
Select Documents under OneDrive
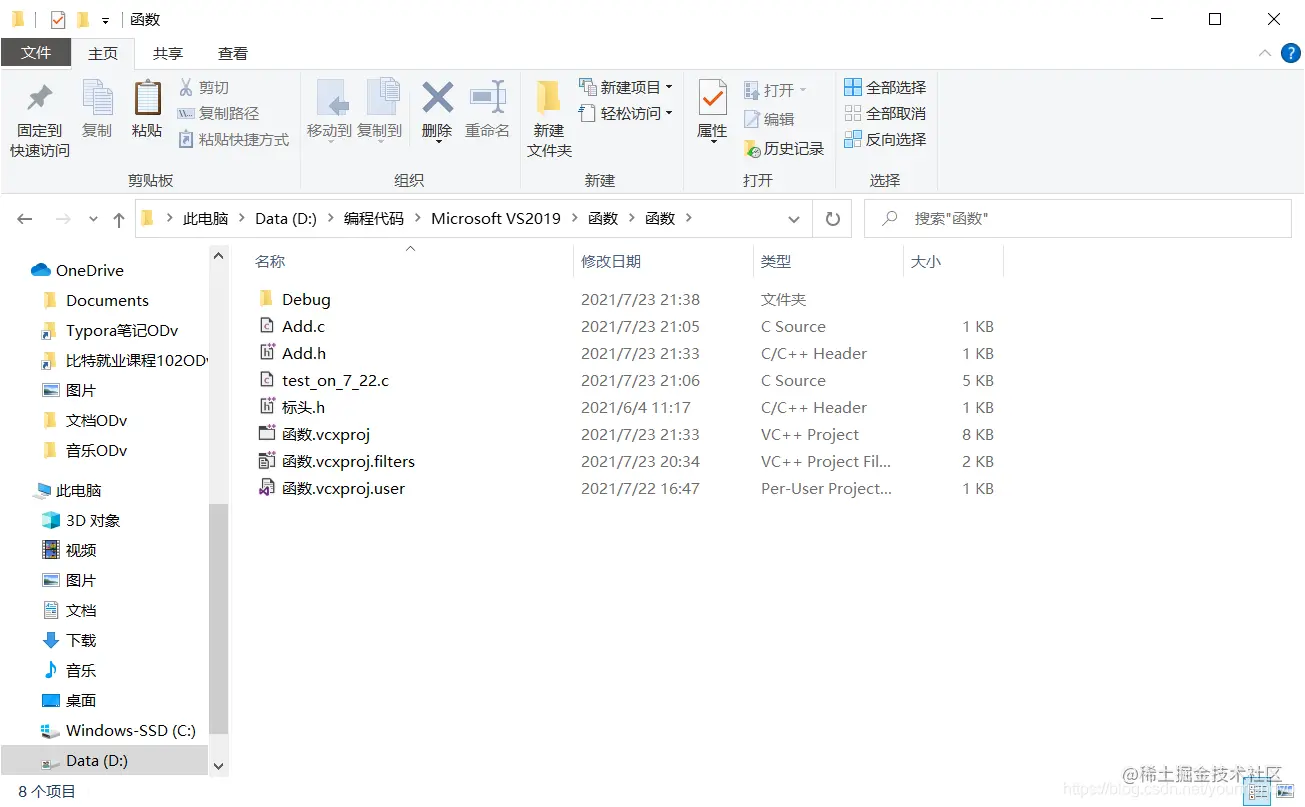point(96,301)
